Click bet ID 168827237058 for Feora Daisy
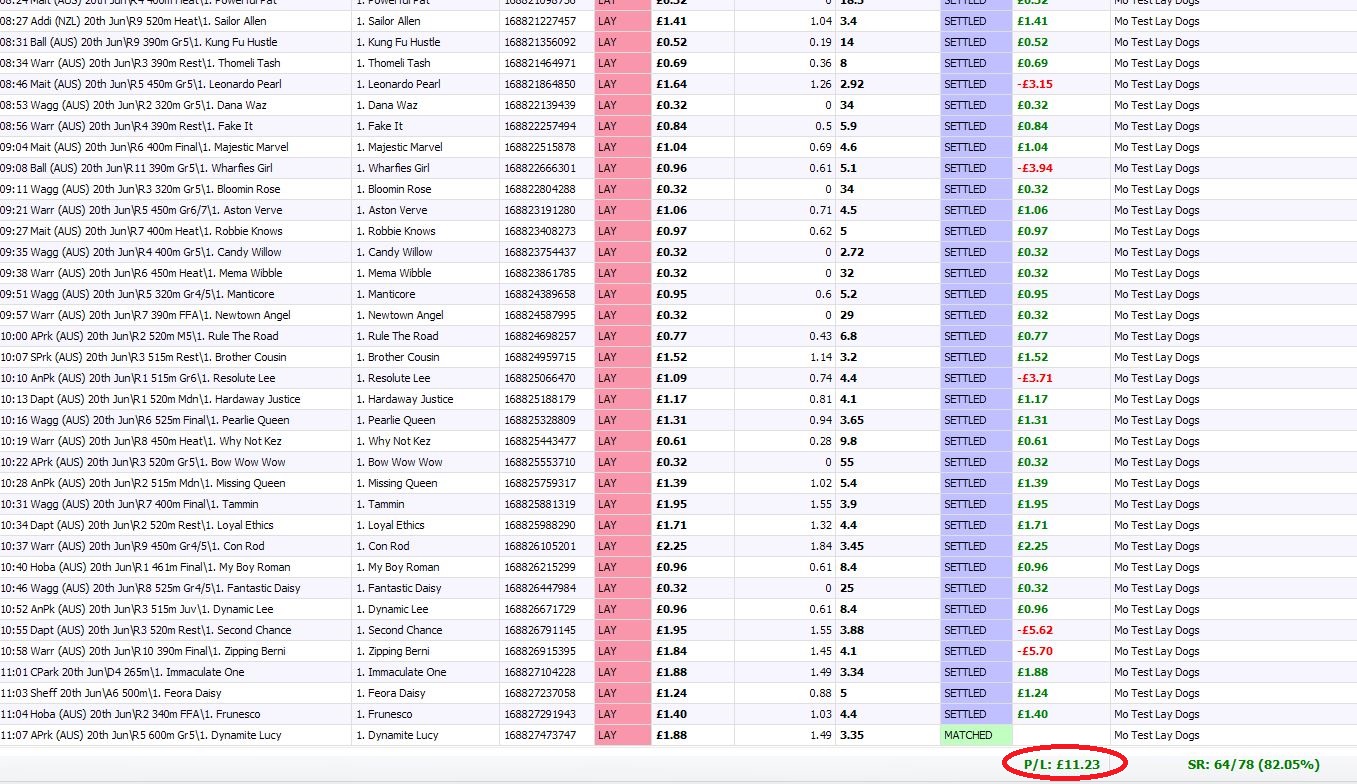The width and height of the screenshot is (1357, 784). 540,693
